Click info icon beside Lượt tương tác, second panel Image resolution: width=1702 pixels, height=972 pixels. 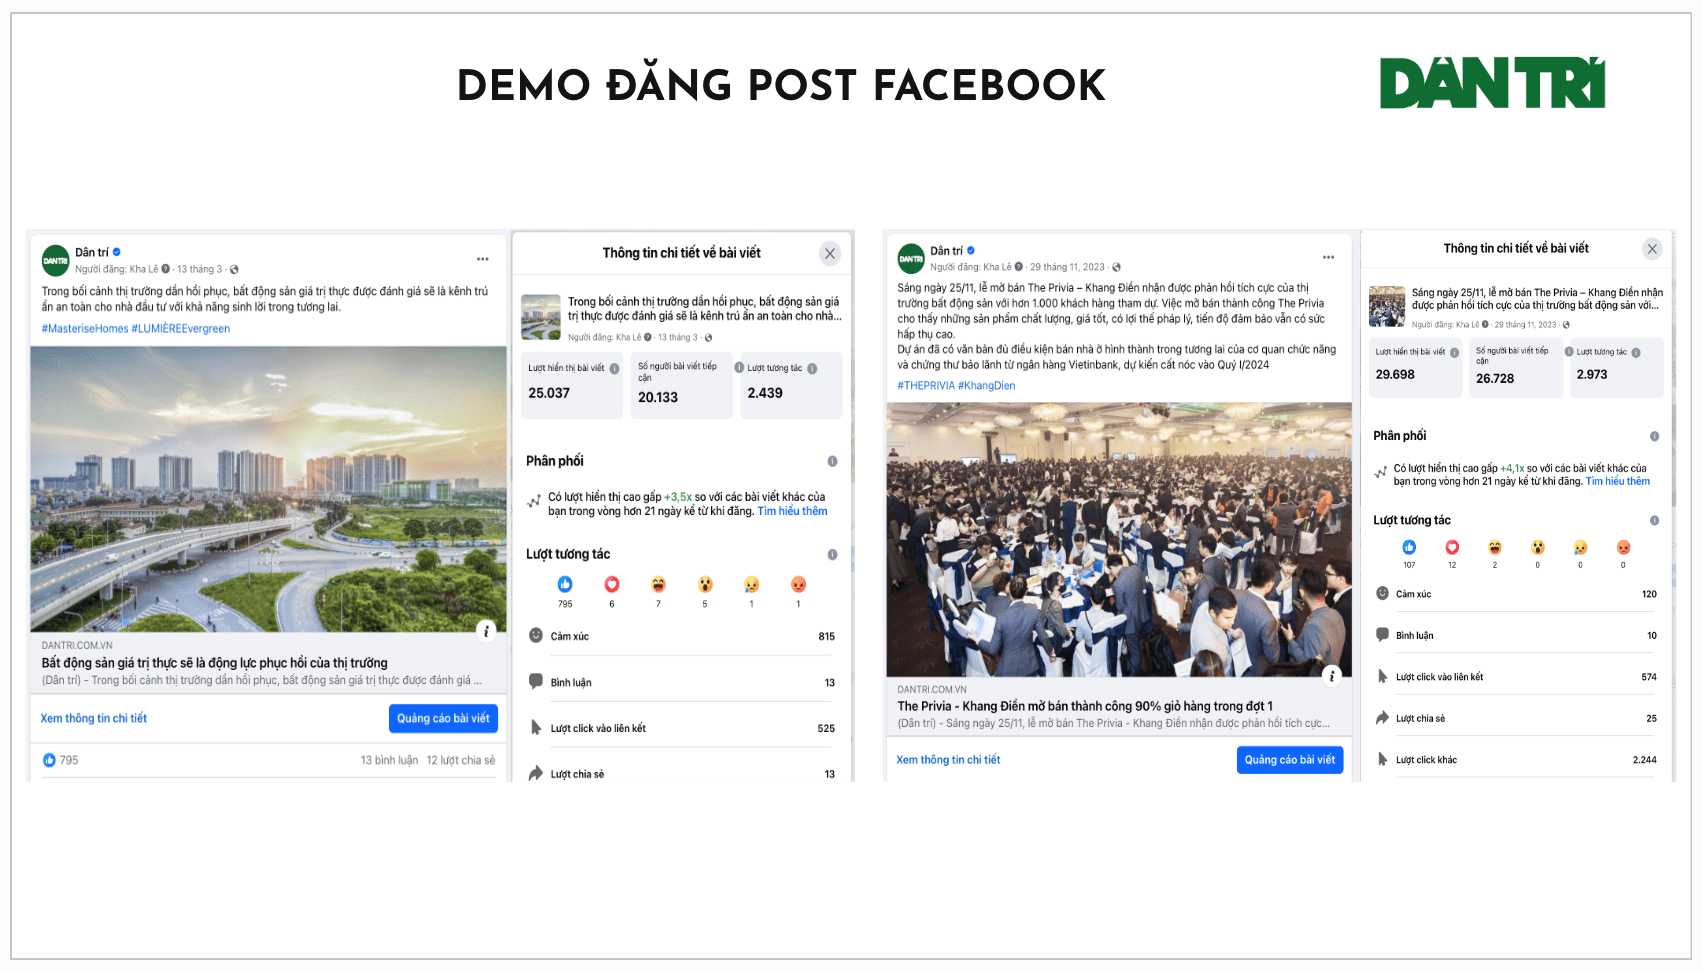coord(1654,520)
